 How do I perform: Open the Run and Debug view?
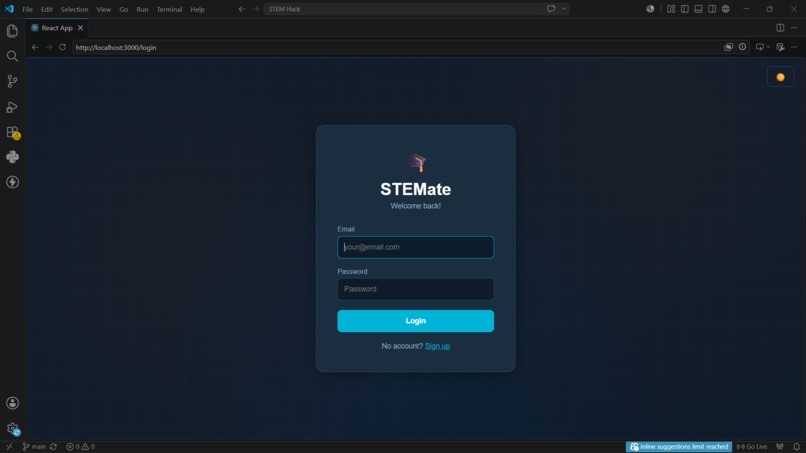pyautogui.click(x=12, y=107)
